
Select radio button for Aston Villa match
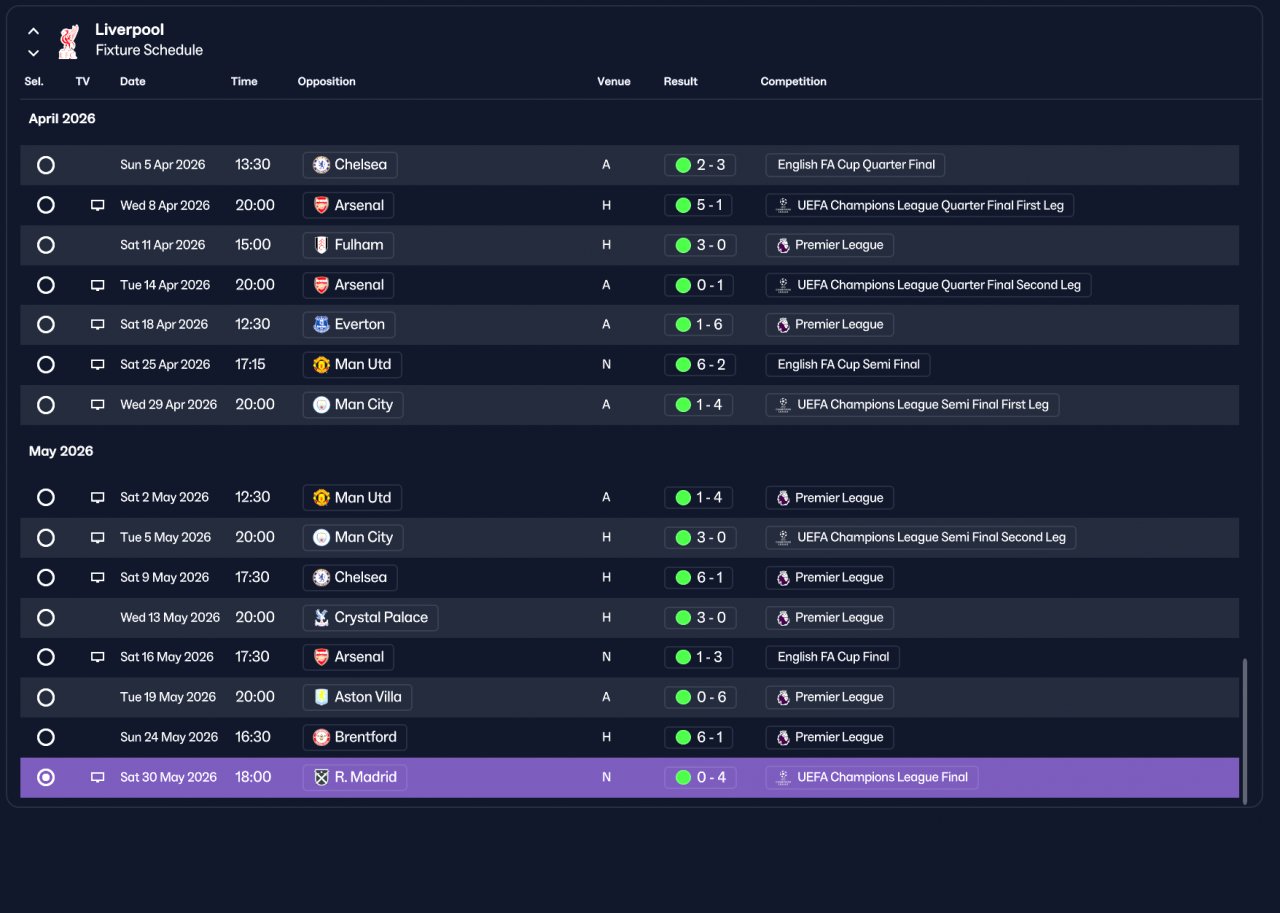[46, 697]
